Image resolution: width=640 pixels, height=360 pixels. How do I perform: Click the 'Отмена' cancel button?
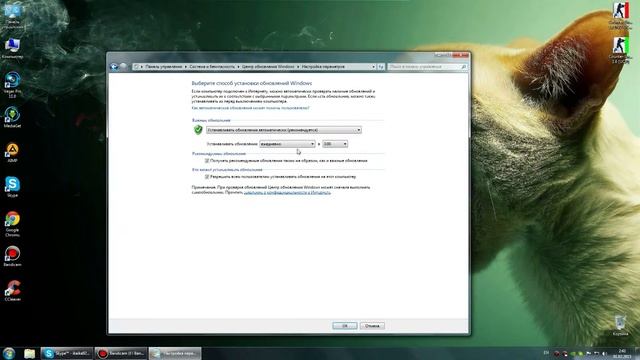372,326
